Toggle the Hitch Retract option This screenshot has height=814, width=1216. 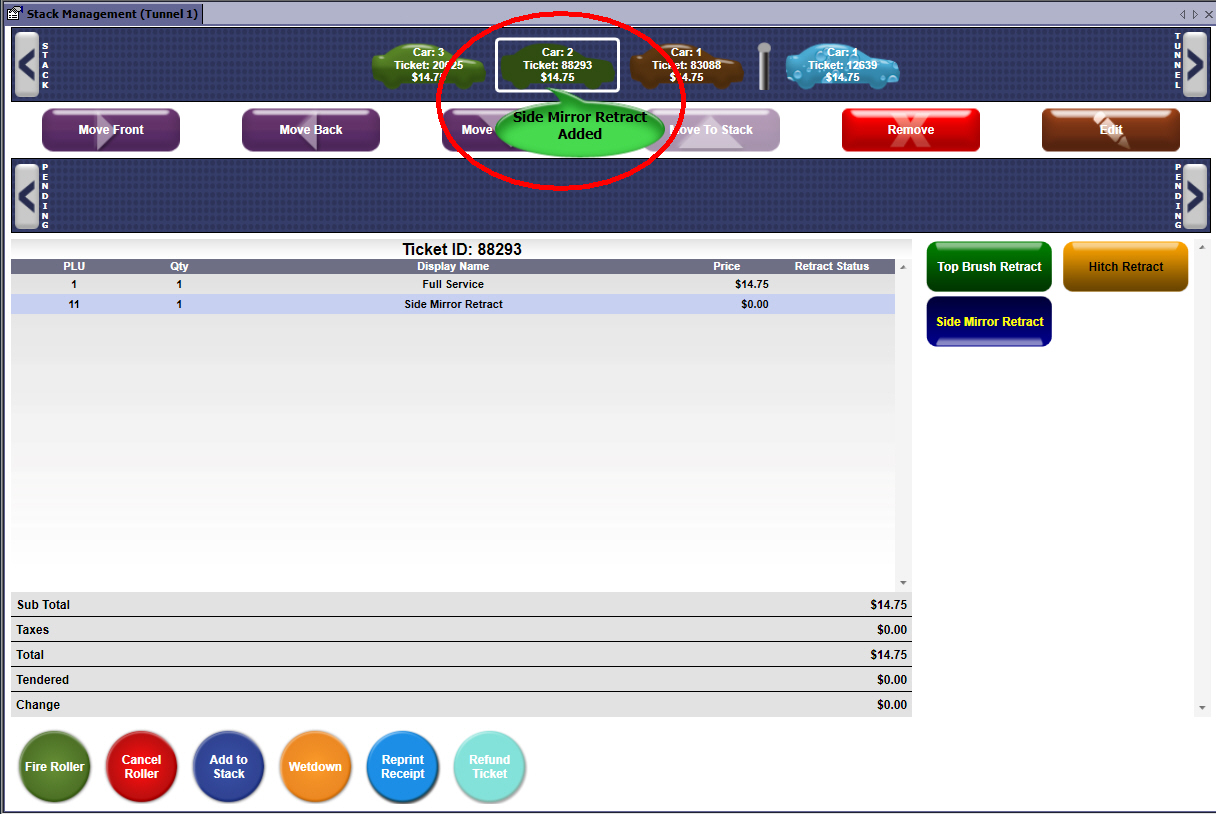pyautogui.click(x=1125, y=267)
